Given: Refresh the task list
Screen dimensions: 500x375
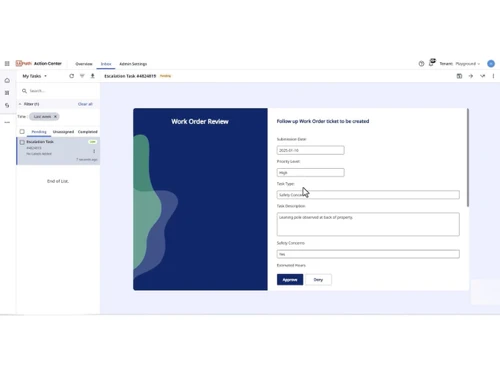Looking at the screenshot, I should 71,76.
